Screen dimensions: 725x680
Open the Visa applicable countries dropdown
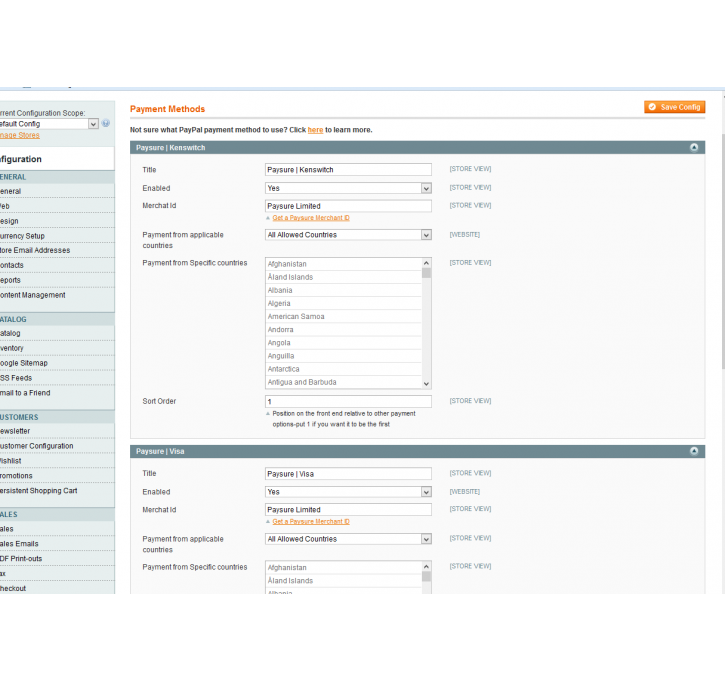(348, 539)
